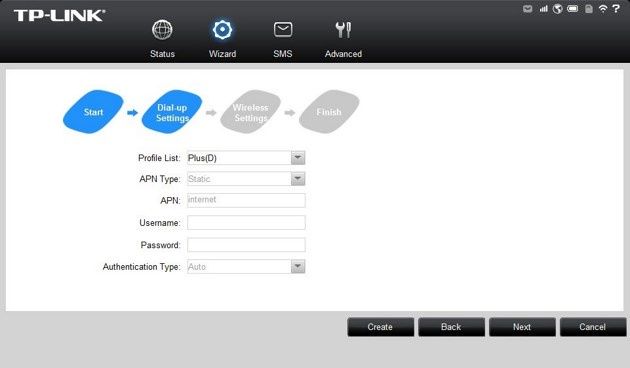Screen dimensions: 630x368
Task: Expand the Authentication Type dropdown arrow
Action: point(298,266)
